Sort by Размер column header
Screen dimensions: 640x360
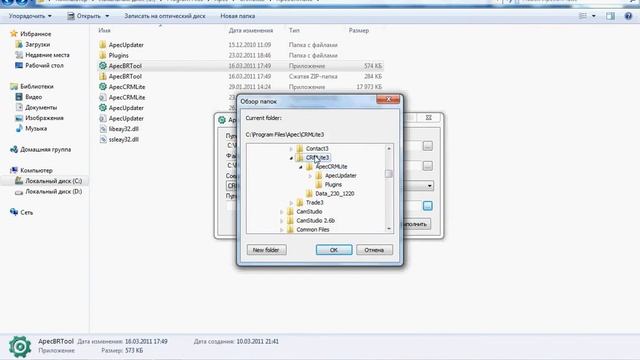[359, 31]
